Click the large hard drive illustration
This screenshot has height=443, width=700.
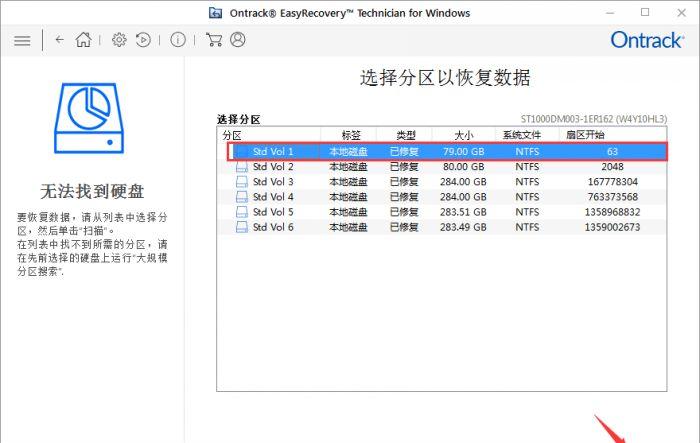(89, 118)
